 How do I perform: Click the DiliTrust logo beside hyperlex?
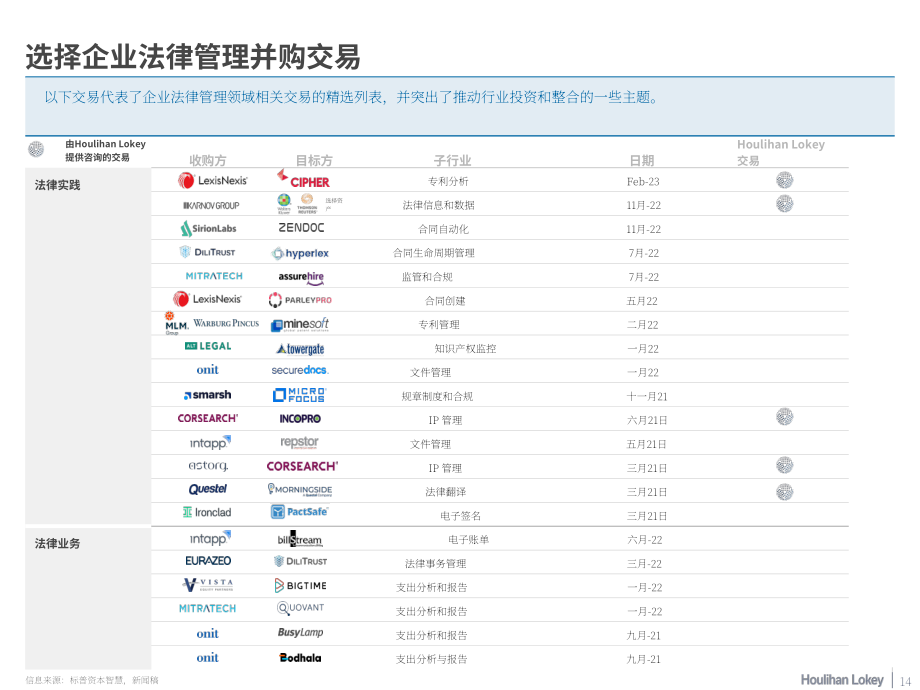click(x=207, y=252)
